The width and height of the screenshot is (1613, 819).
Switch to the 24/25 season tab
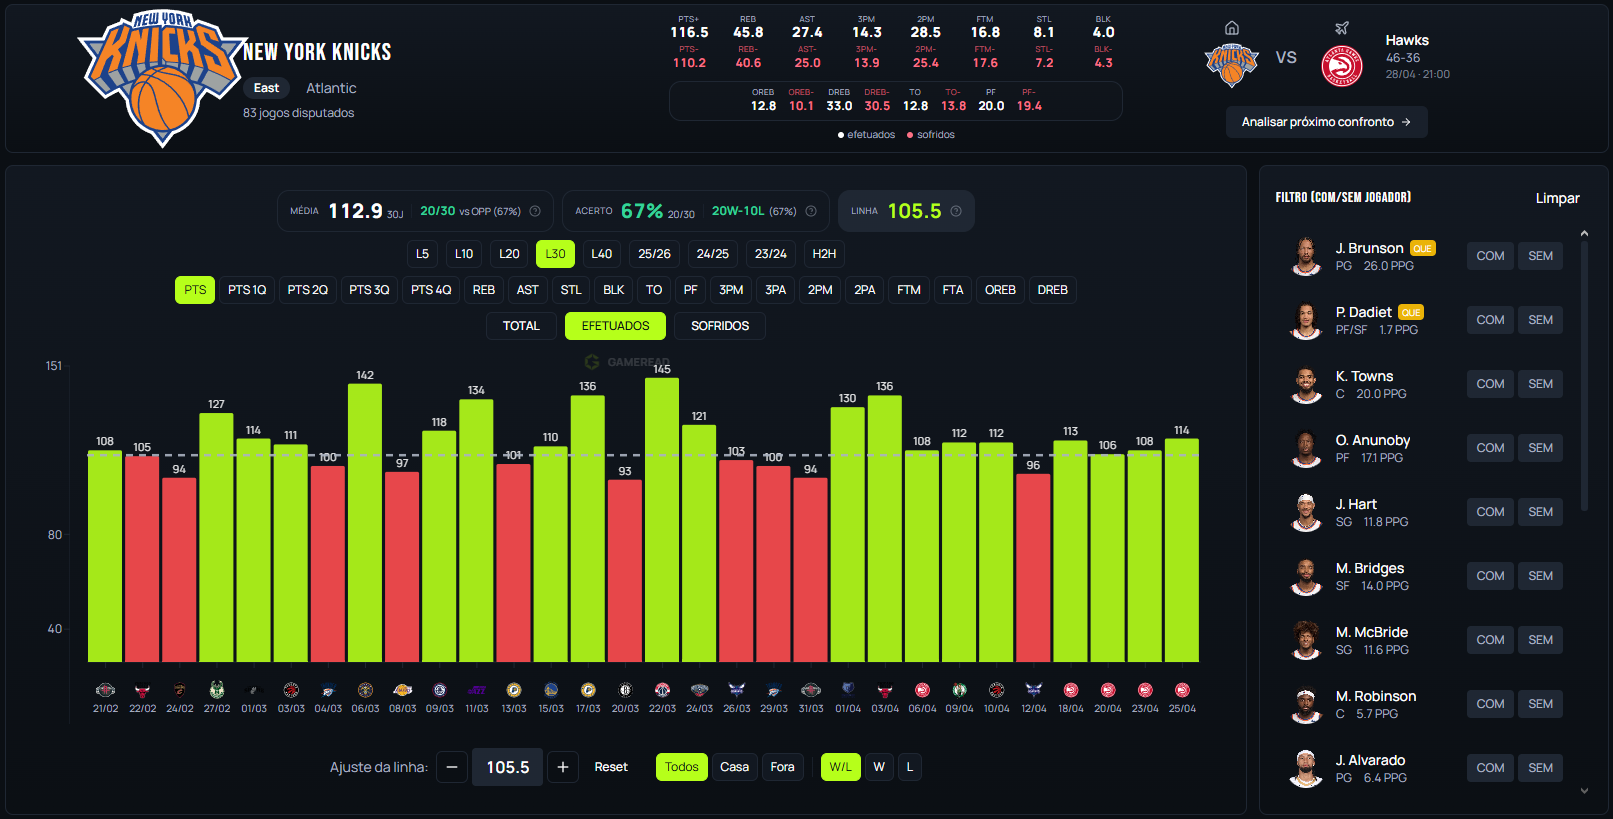712,254
